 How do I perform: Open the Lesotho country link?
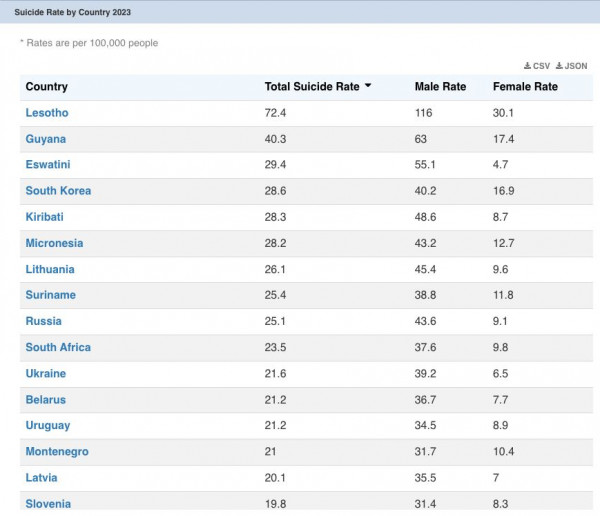point(47,113)
